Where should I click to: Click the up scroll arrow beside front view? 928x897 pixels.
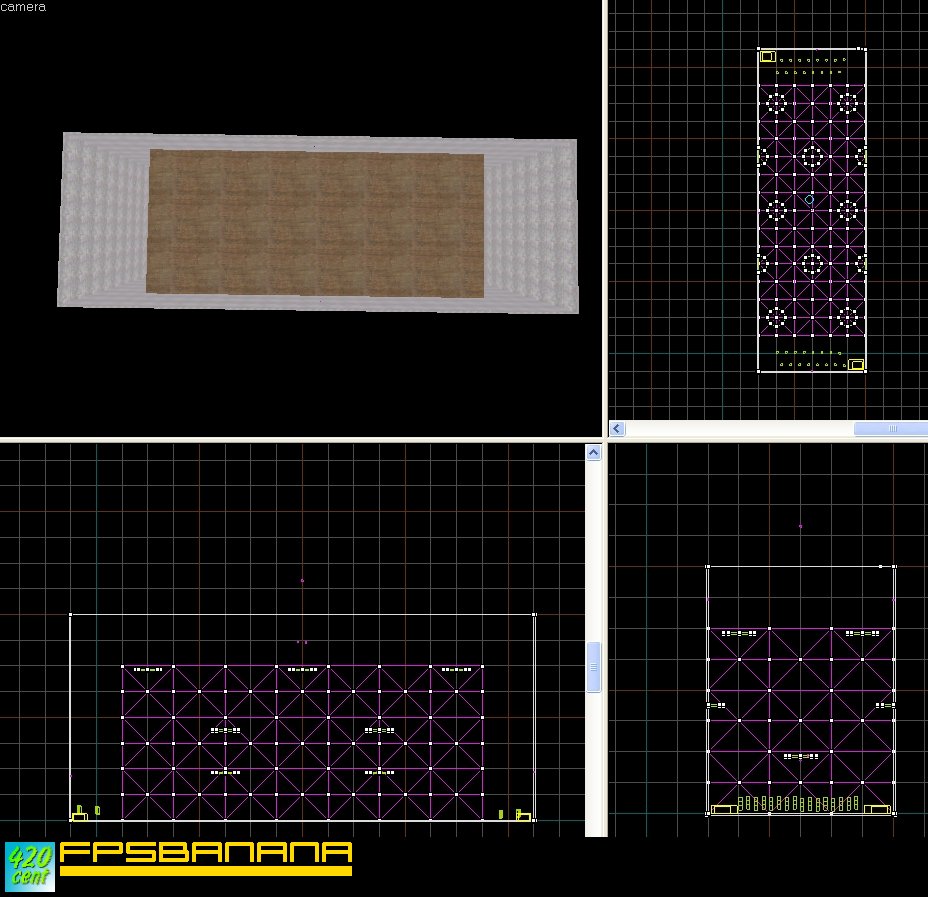(593, 453)
